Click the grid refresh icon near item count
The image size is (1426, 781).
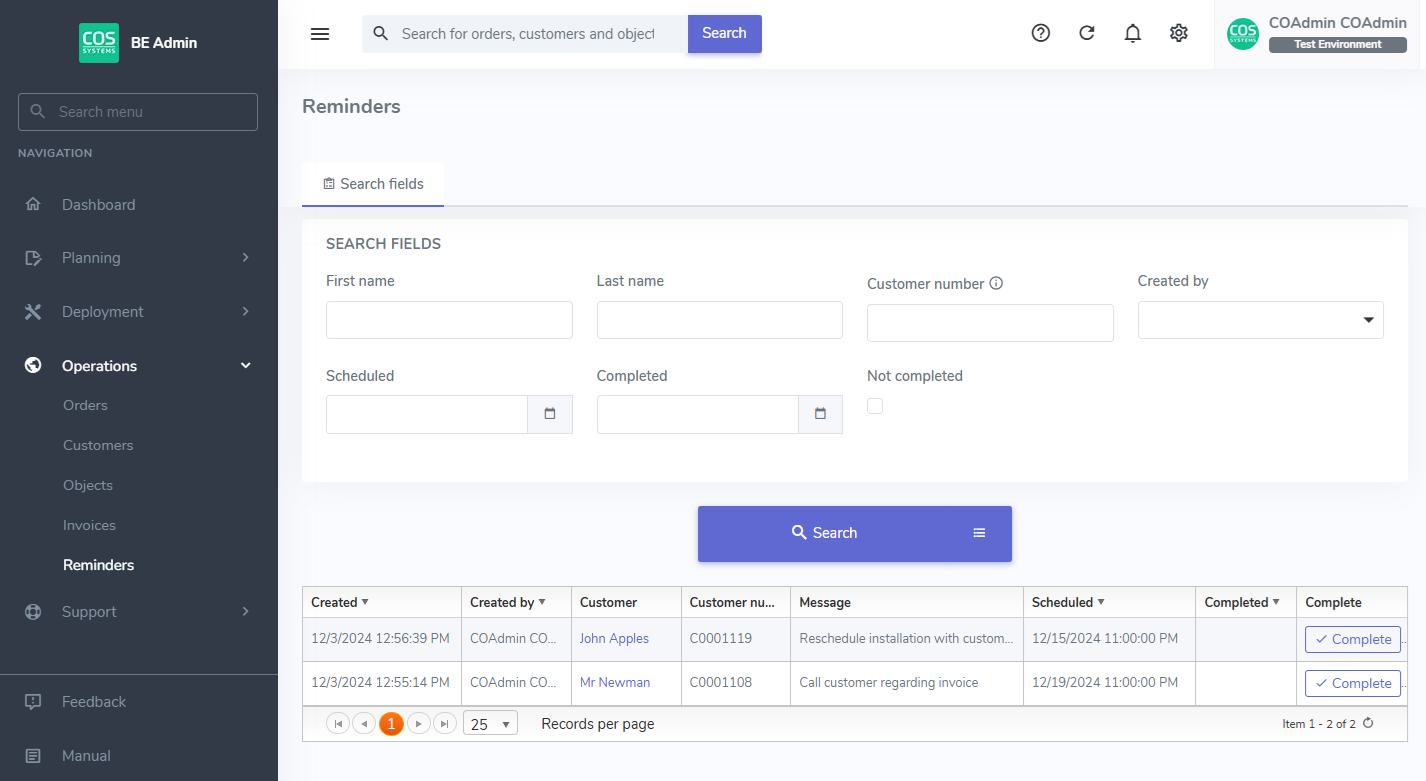(1369, 723)
